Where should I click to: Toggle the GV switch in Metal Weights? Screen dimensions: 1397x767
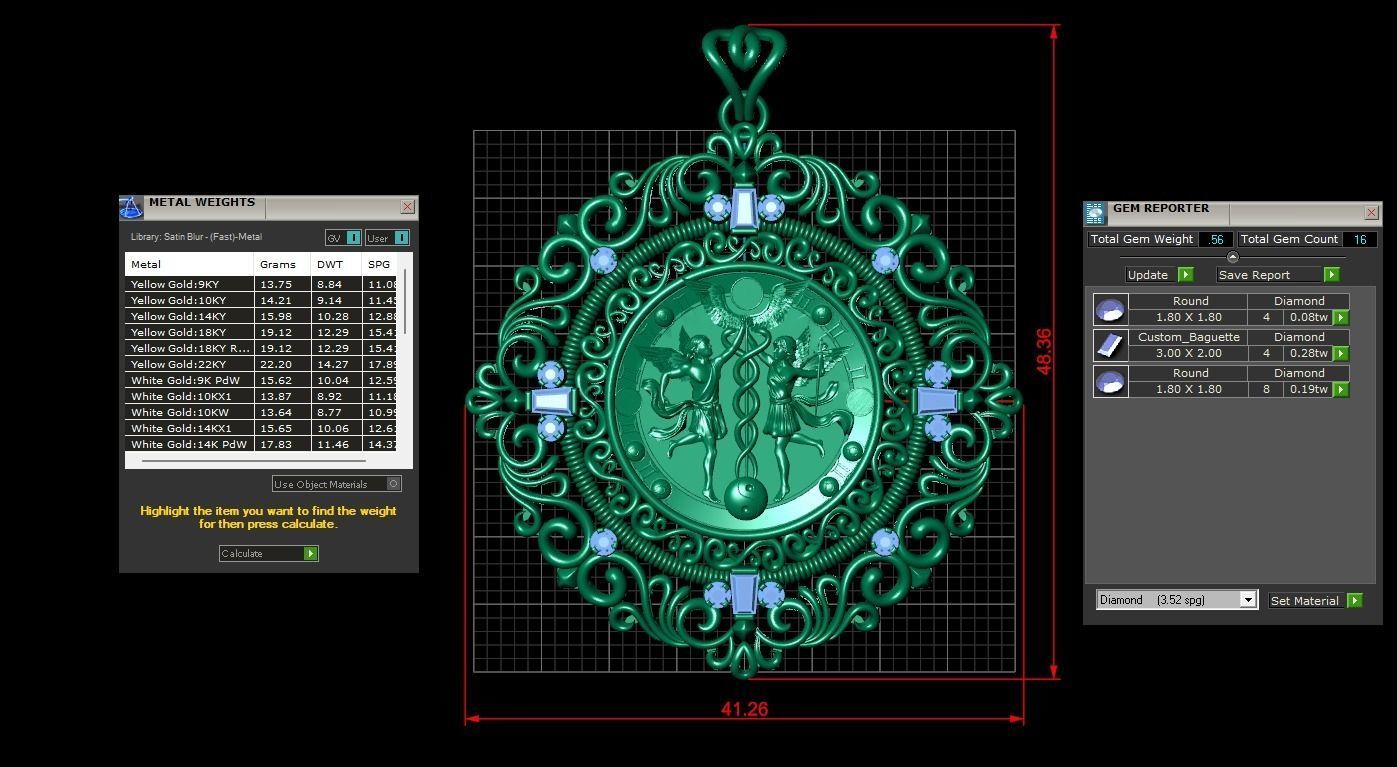point(343,237)
